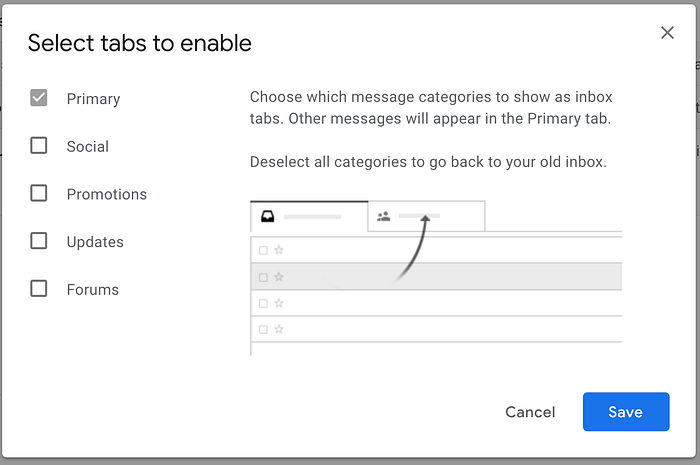Click the people icon in preview tab

[383, 216]
